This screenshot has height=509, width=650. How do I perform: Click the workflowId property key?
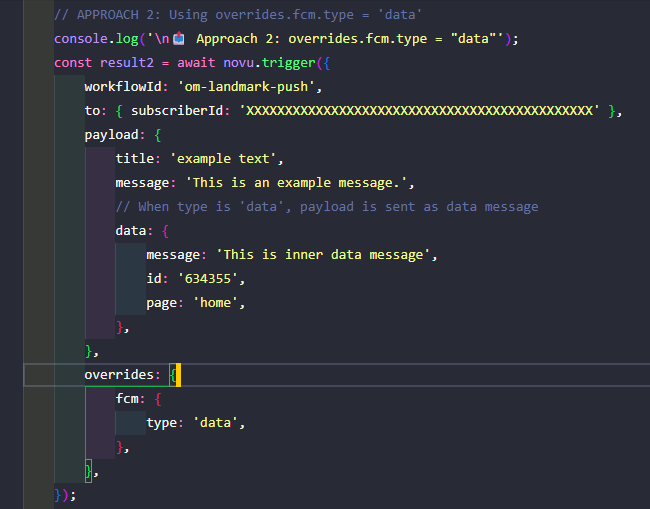click(x=123, y=87)
